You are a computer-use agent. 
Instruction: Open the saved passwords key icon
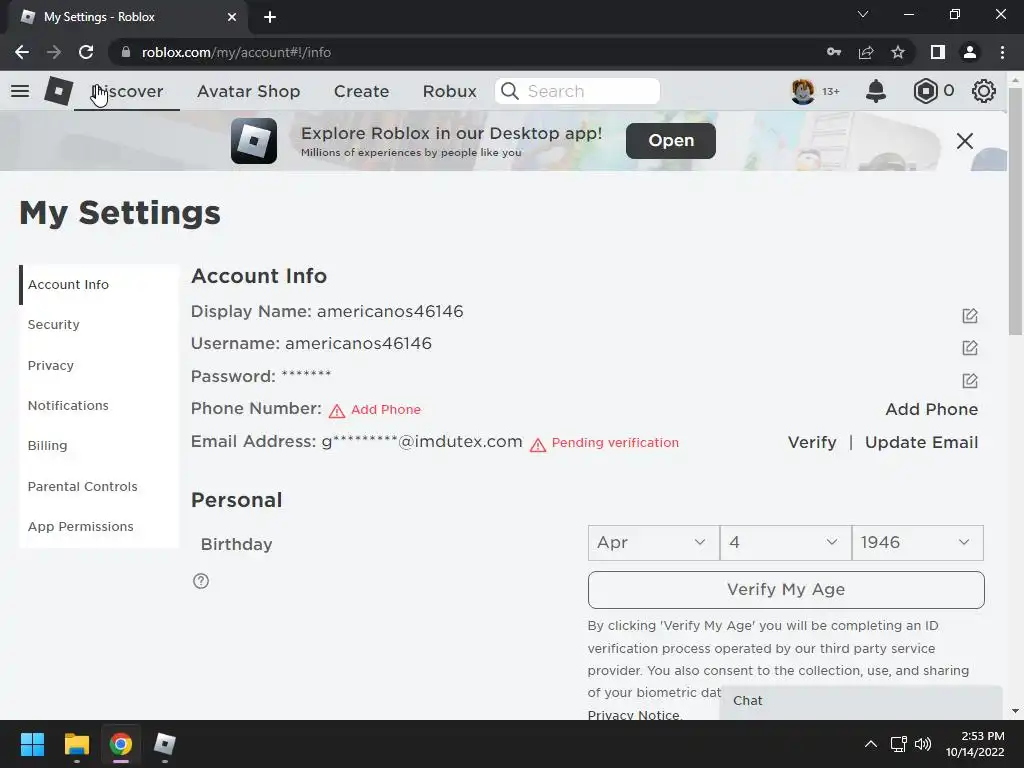pos(834,52)
